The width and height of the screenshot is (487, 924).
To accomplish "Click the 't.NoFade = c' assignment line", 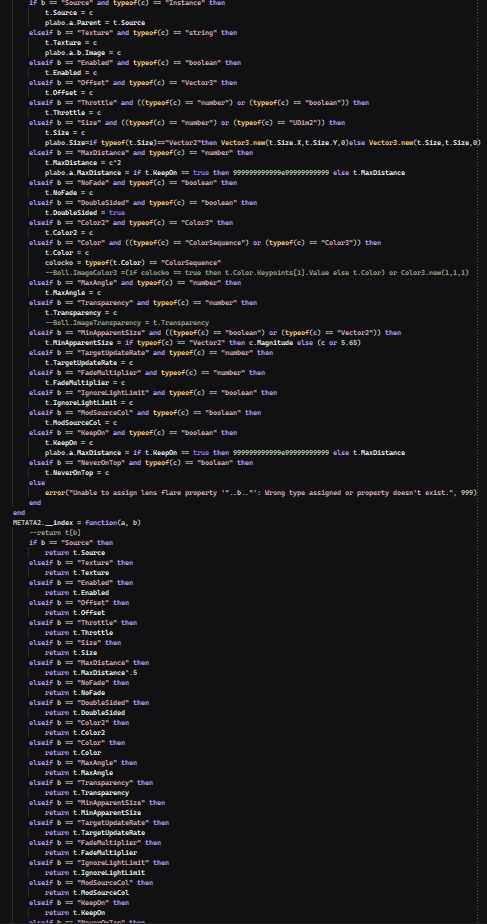I will (x=69, y=193).
